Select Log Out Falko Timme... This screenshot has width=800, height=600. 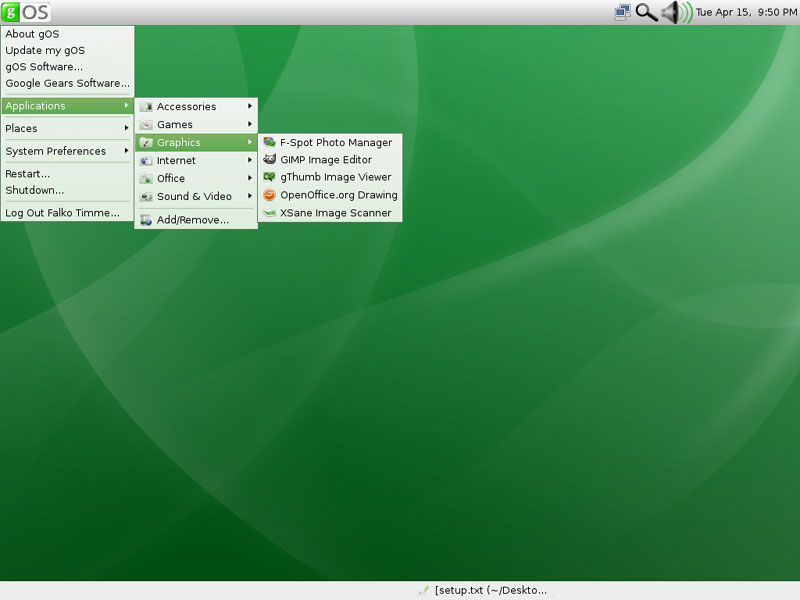[x=62, y=213]
